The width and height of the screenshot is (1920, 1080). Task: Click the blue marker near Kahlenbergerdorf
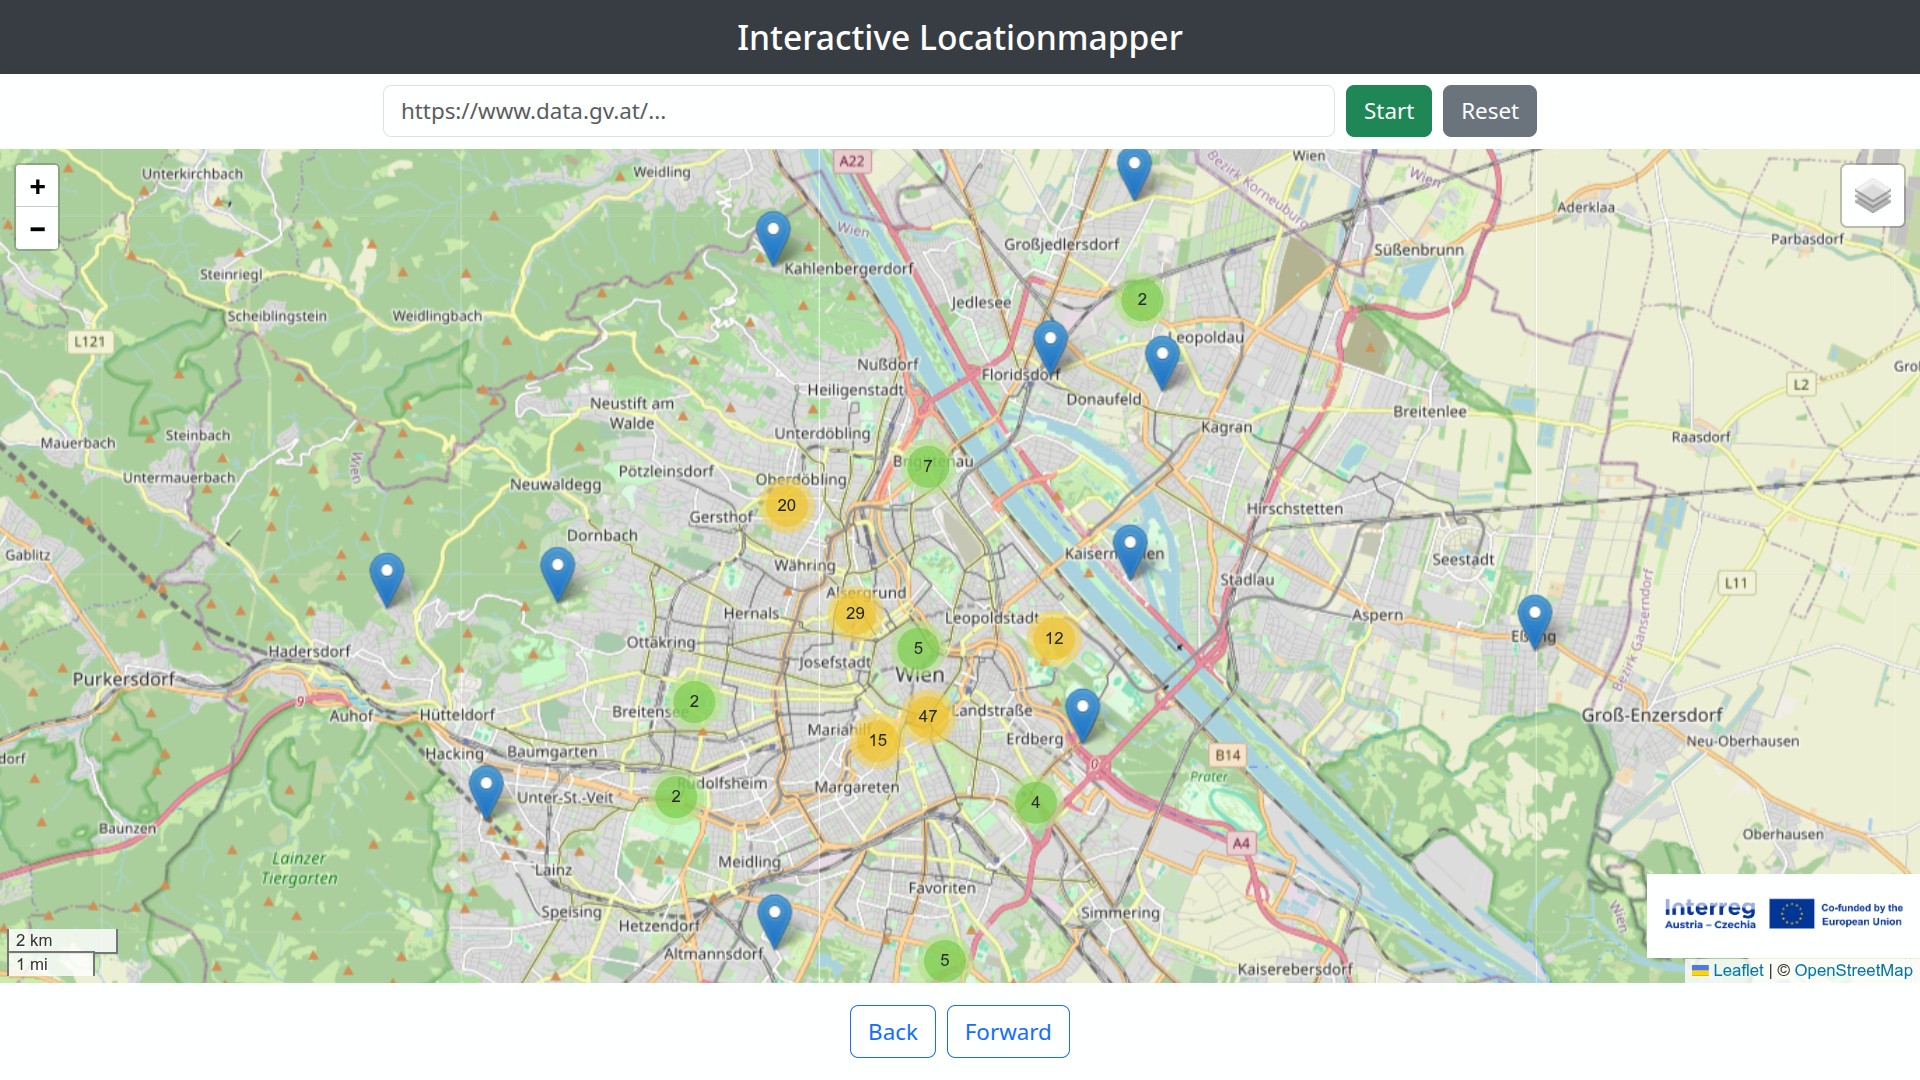(x=773, y=238)
